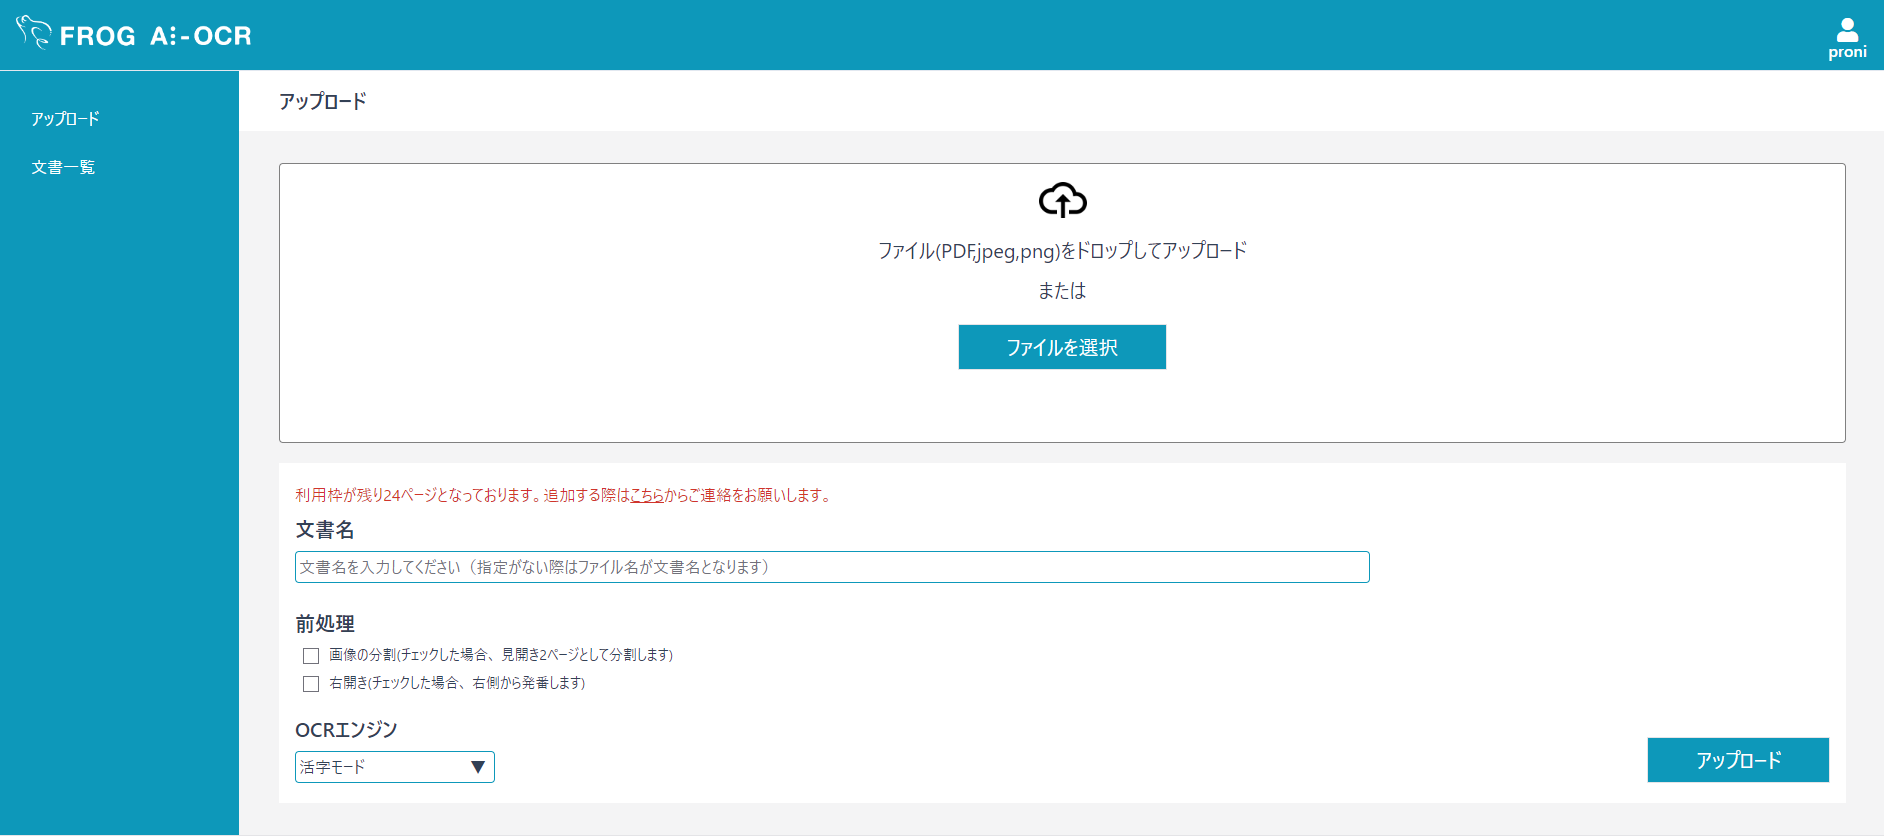The width and height of the screenshot is (1884, 836).
Task: Click the proni username label
Action: tap(1847, 52)
